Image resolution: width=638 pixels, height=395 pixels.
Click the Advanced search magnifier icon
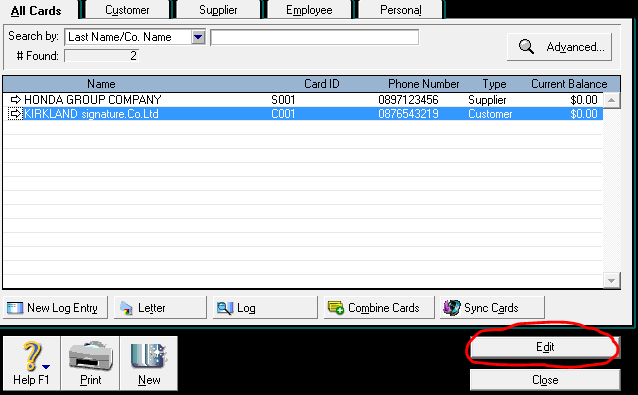coord(526,46)
